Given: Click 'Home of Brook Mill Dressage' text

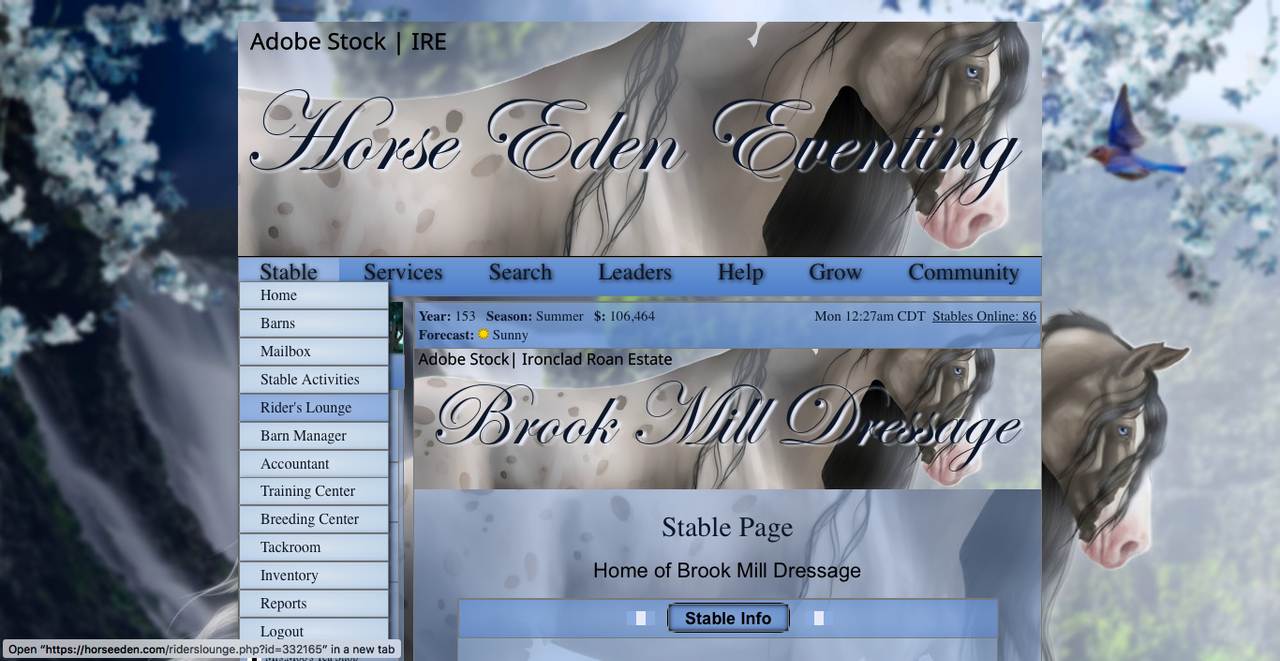Looking at the screenshot, I should (727, 571).
